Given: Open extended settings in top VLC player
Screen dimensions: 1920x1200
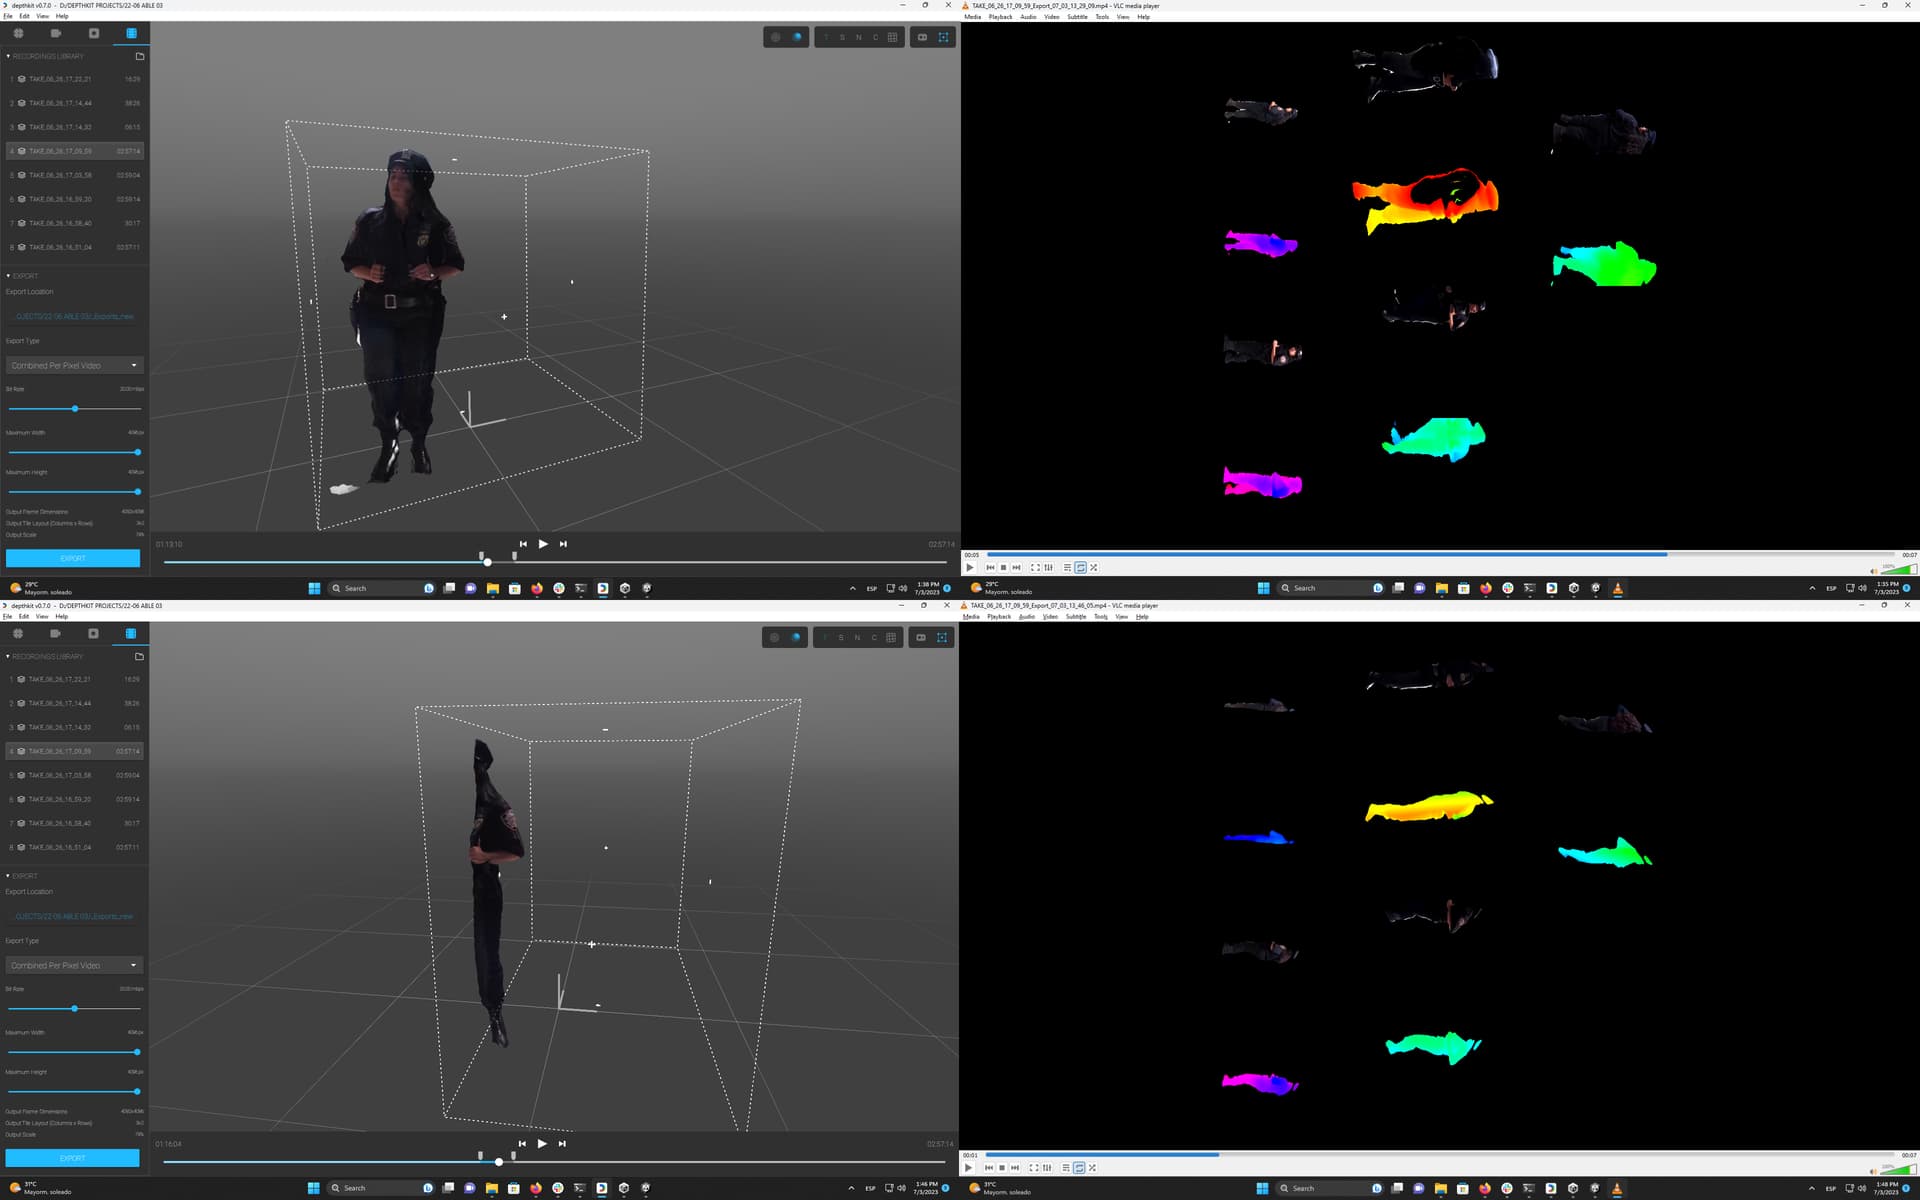Looking at the screenshot, I should coord(1048,567).
